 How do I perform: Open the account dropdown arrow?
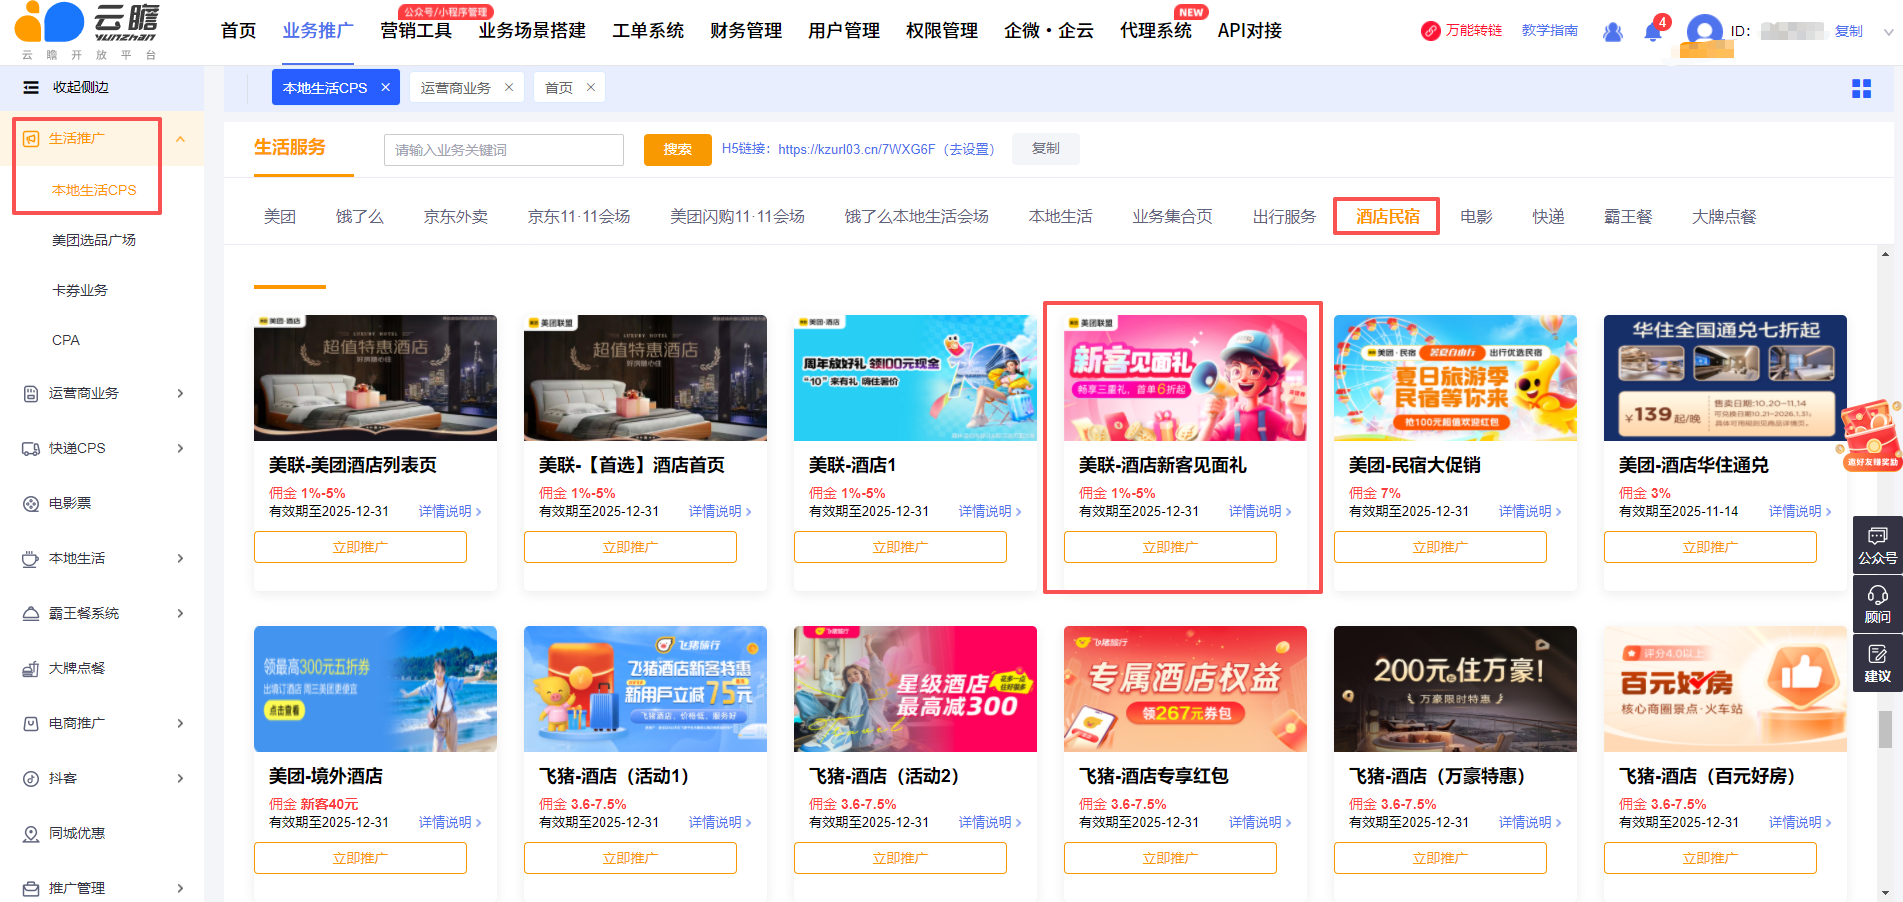click(1888, 32)
